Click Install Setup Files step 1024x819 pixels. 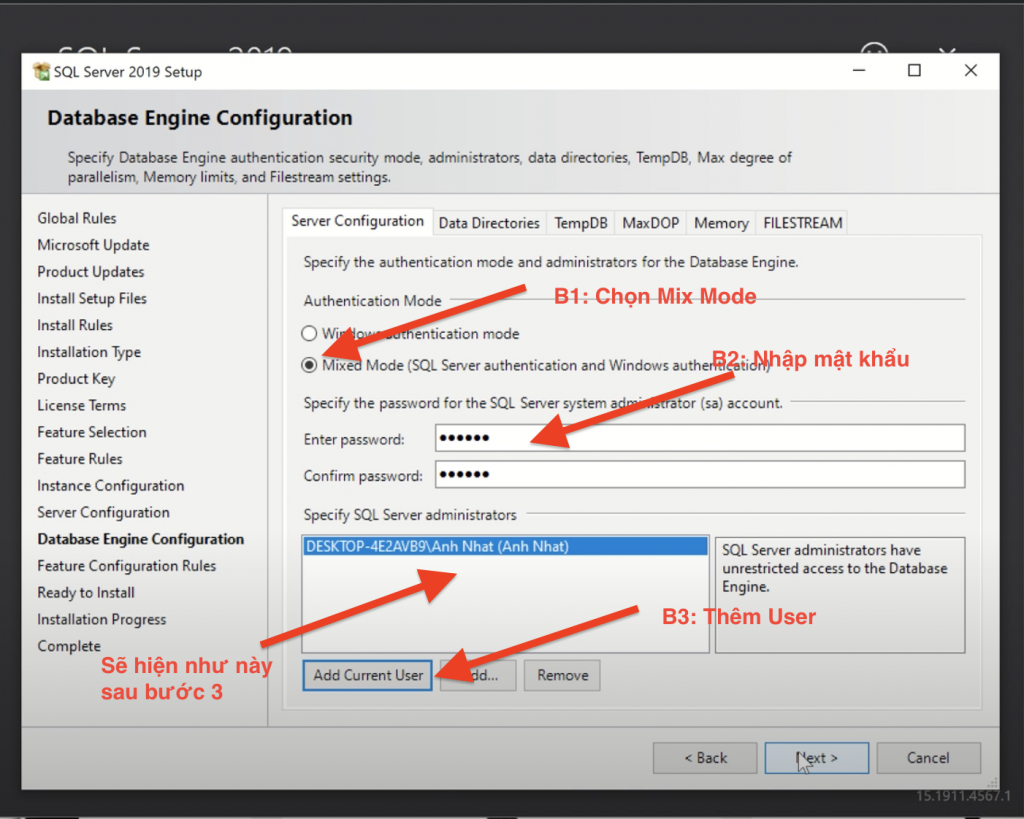[x=92, y=298]
